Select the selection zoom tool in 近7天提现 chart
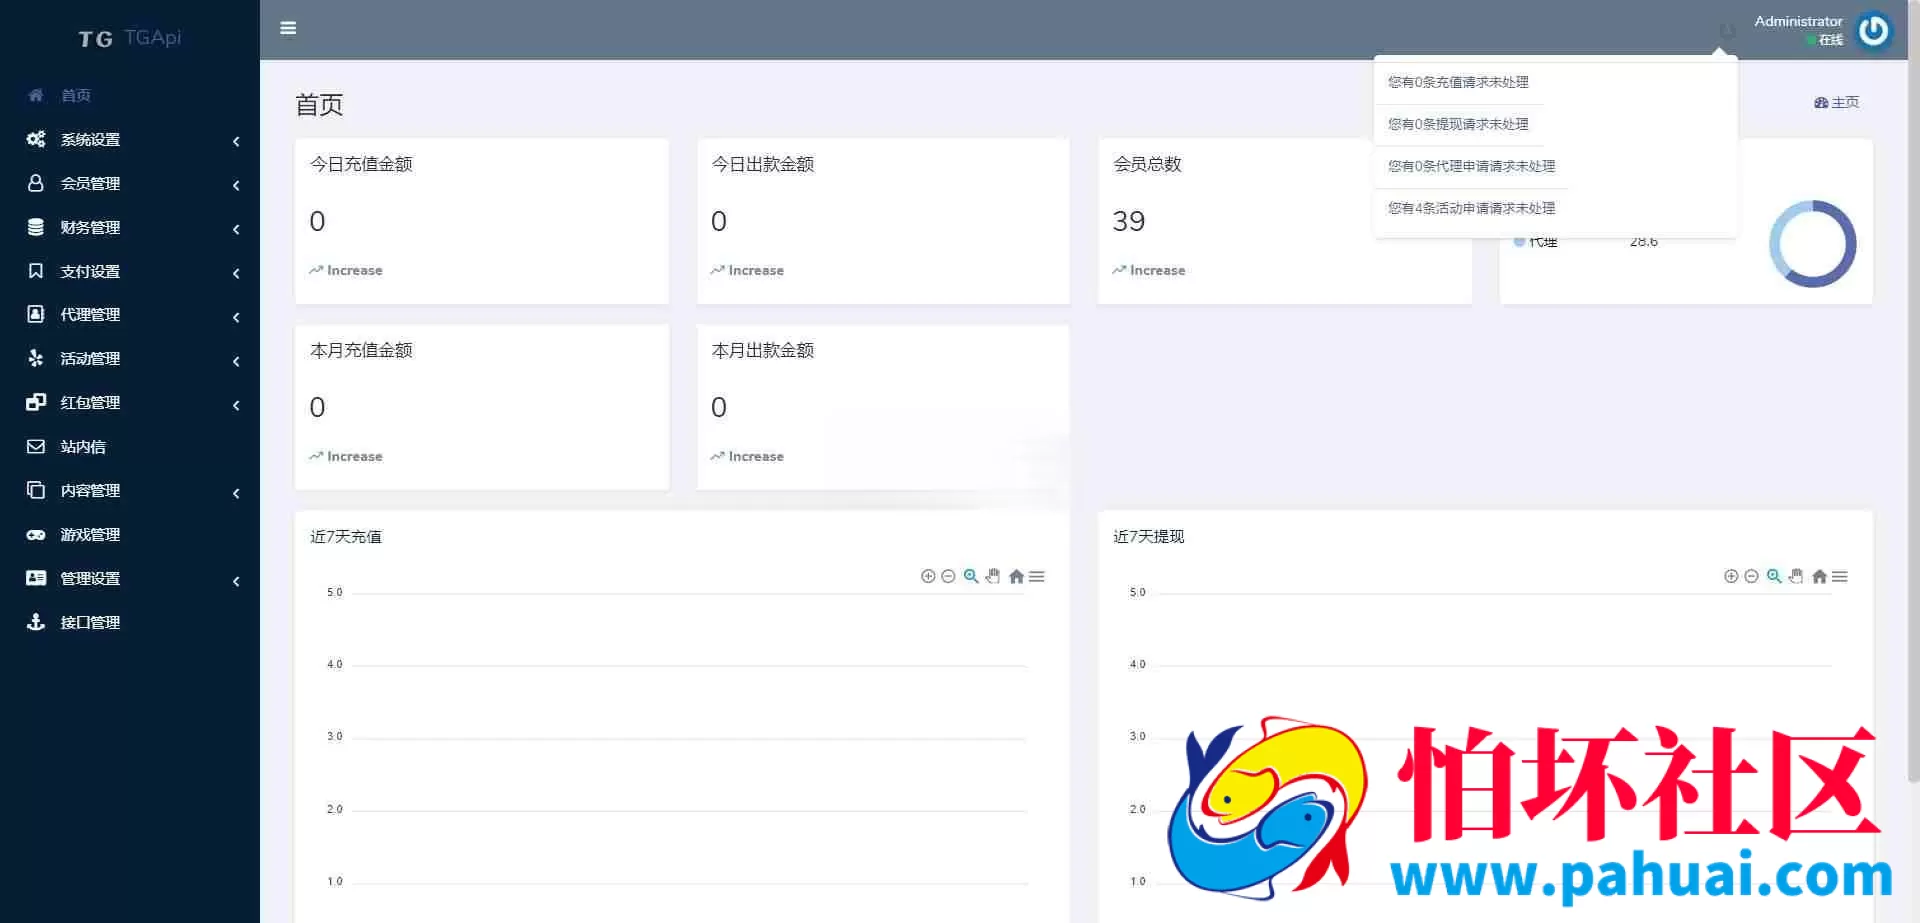This screenshot has height=923, width=1920. click(1774, 576)
